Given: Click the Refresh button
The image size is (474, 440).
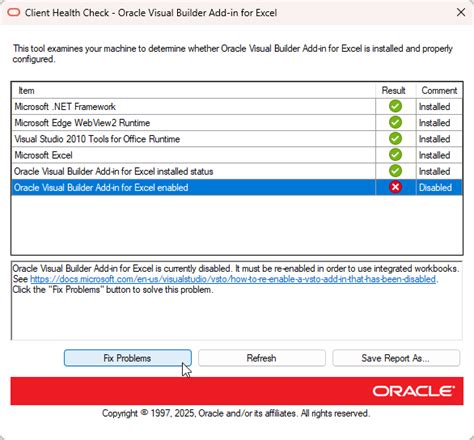Looking at the screenshot, I should coord(262,358).
